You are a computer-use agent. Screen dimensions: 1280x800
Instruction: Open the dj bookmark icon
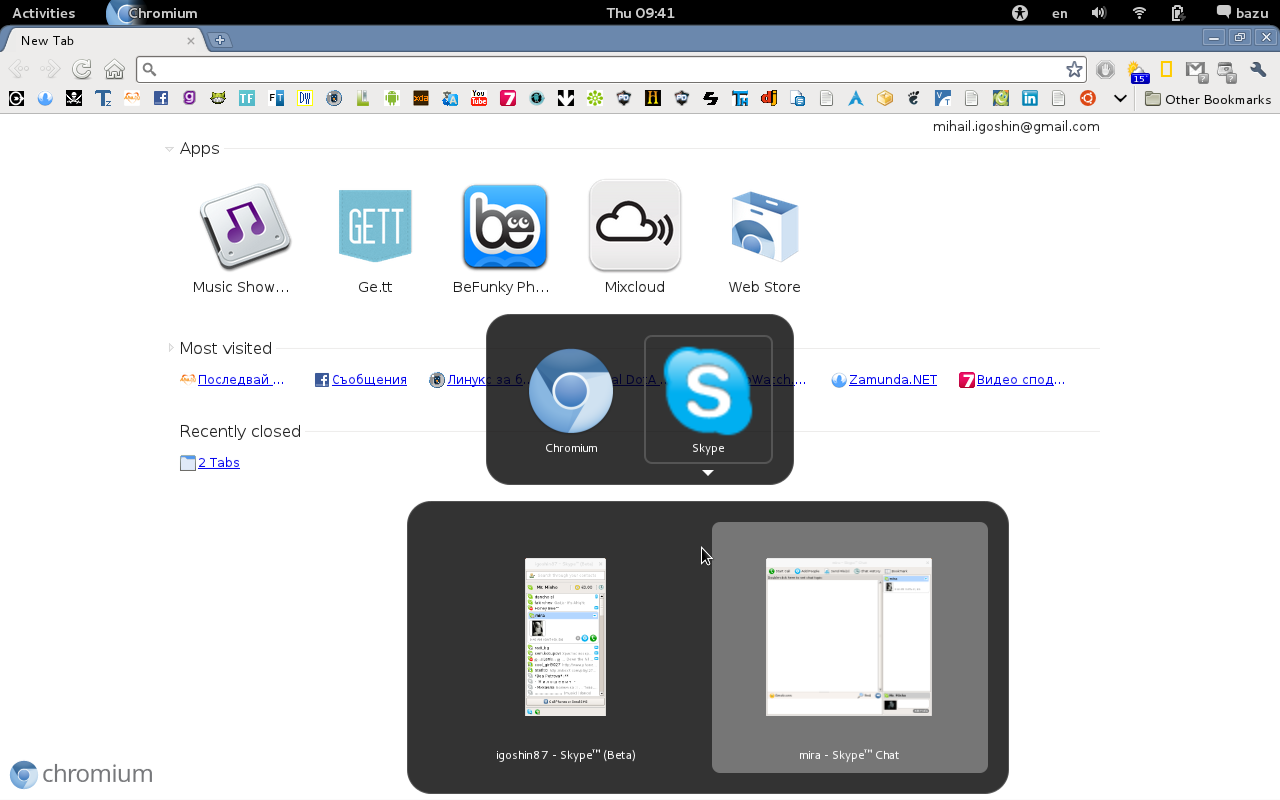pyautogui.click(x=769, y=98)
